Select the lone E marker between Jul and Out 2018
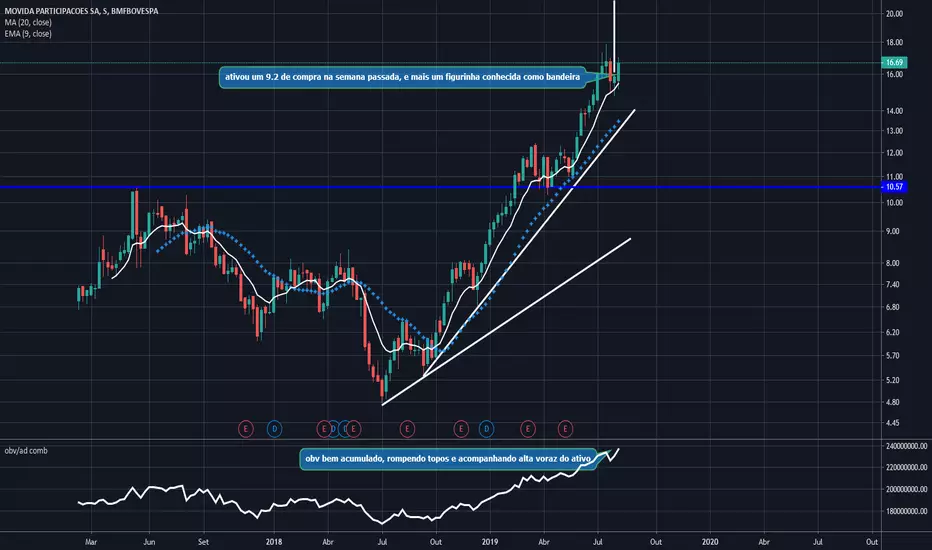 pos(407,428)
